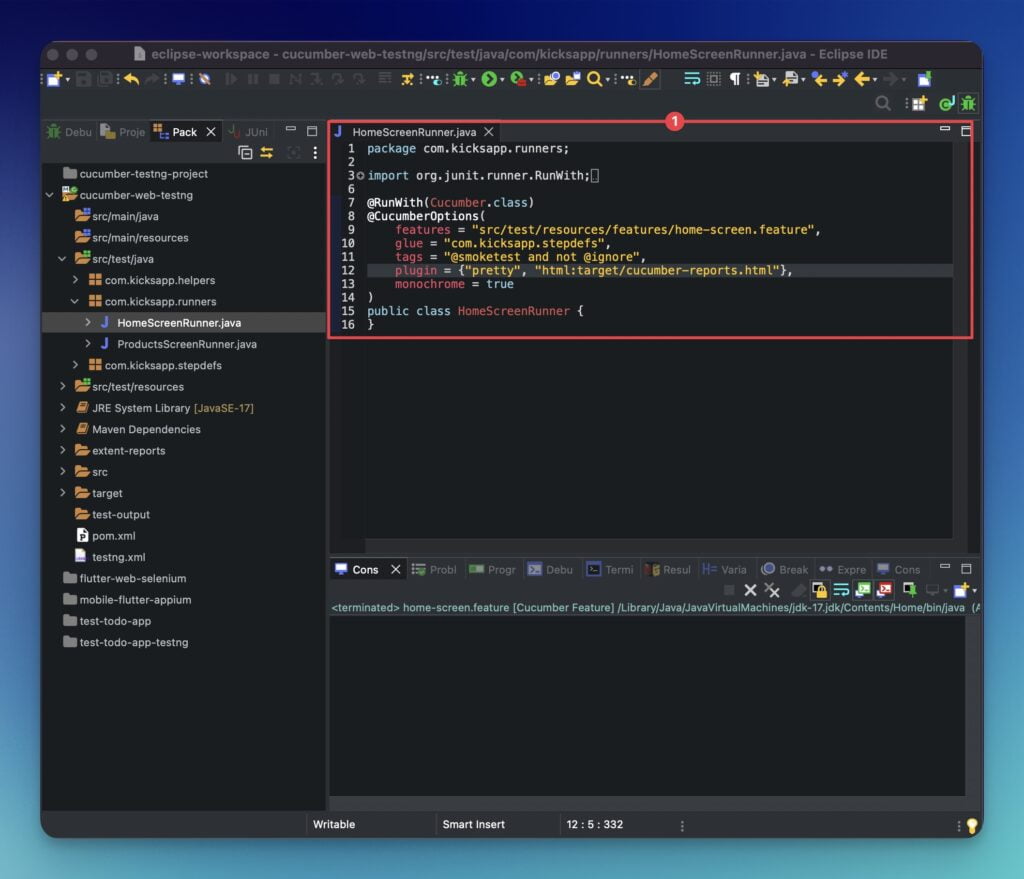Toggle block selection mode icon
The width and height of the screenshot is (1024, 879).
pyautogui.click(x=714, y=79)
